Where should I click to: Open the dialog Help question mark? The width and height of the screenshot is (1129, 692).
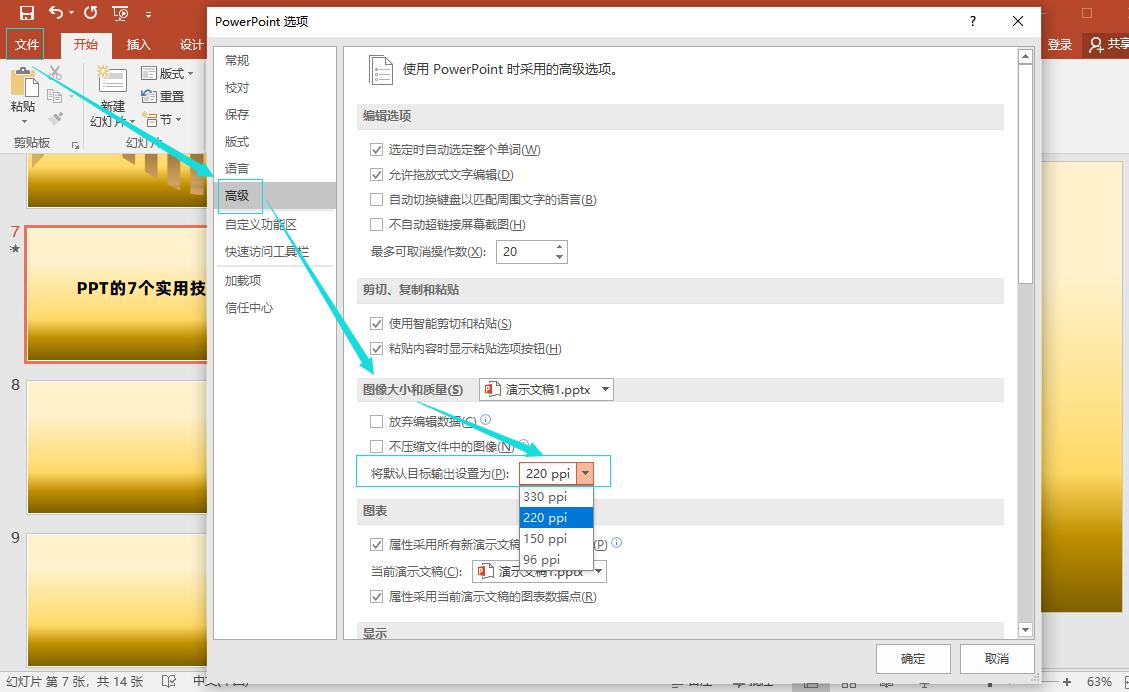973,21
